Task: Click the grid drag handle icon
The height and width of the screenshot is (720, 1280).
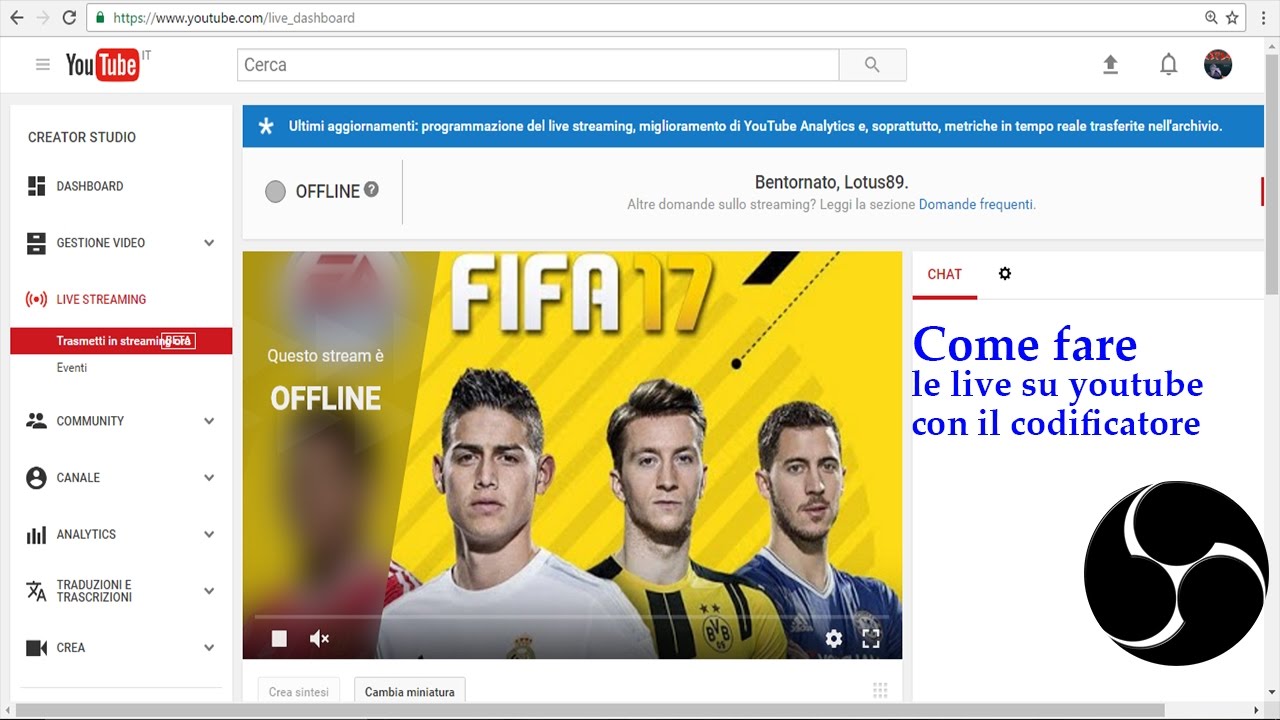Action: (880, 690)
